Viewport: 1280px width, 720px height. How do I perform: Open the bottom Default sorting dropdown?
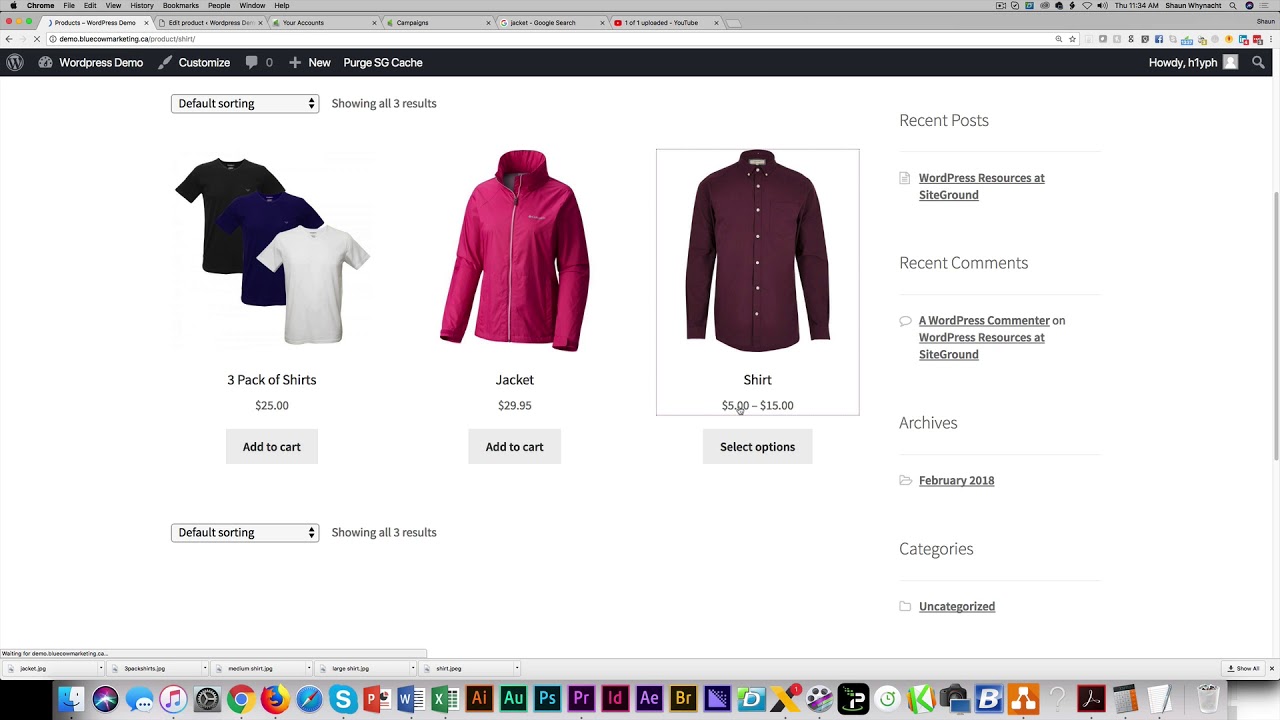point(245,532)
